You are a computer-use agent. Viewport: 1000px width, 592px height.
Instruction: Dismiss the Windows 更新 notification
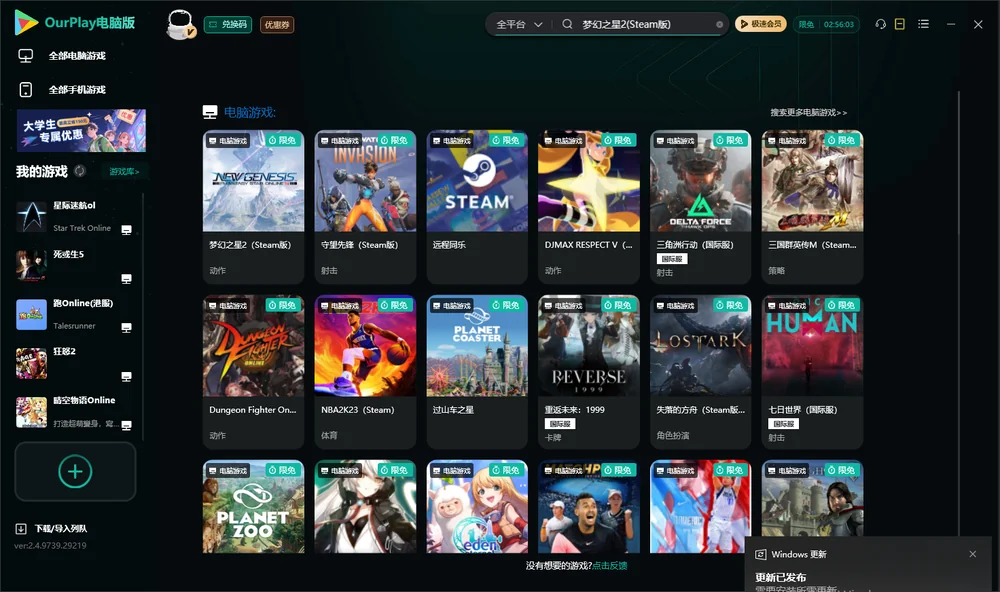point(973,554)
